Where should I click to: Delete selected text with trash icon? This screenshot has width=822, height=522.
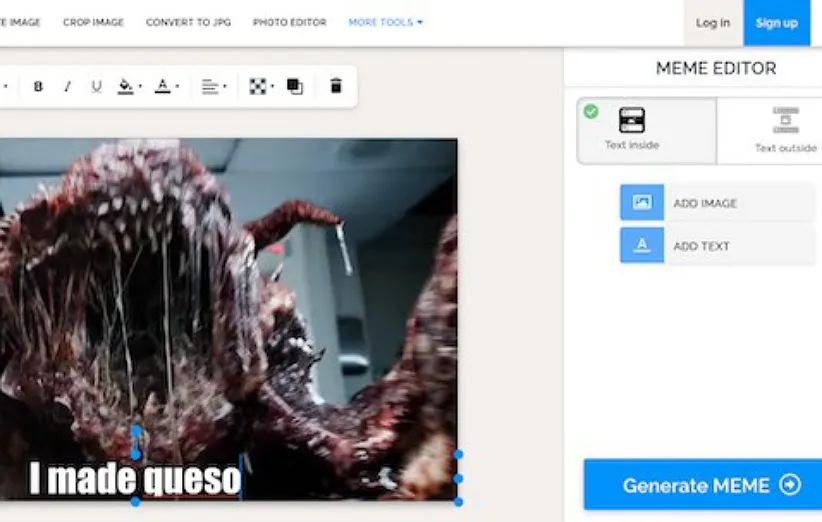click(x=336, y=87)
